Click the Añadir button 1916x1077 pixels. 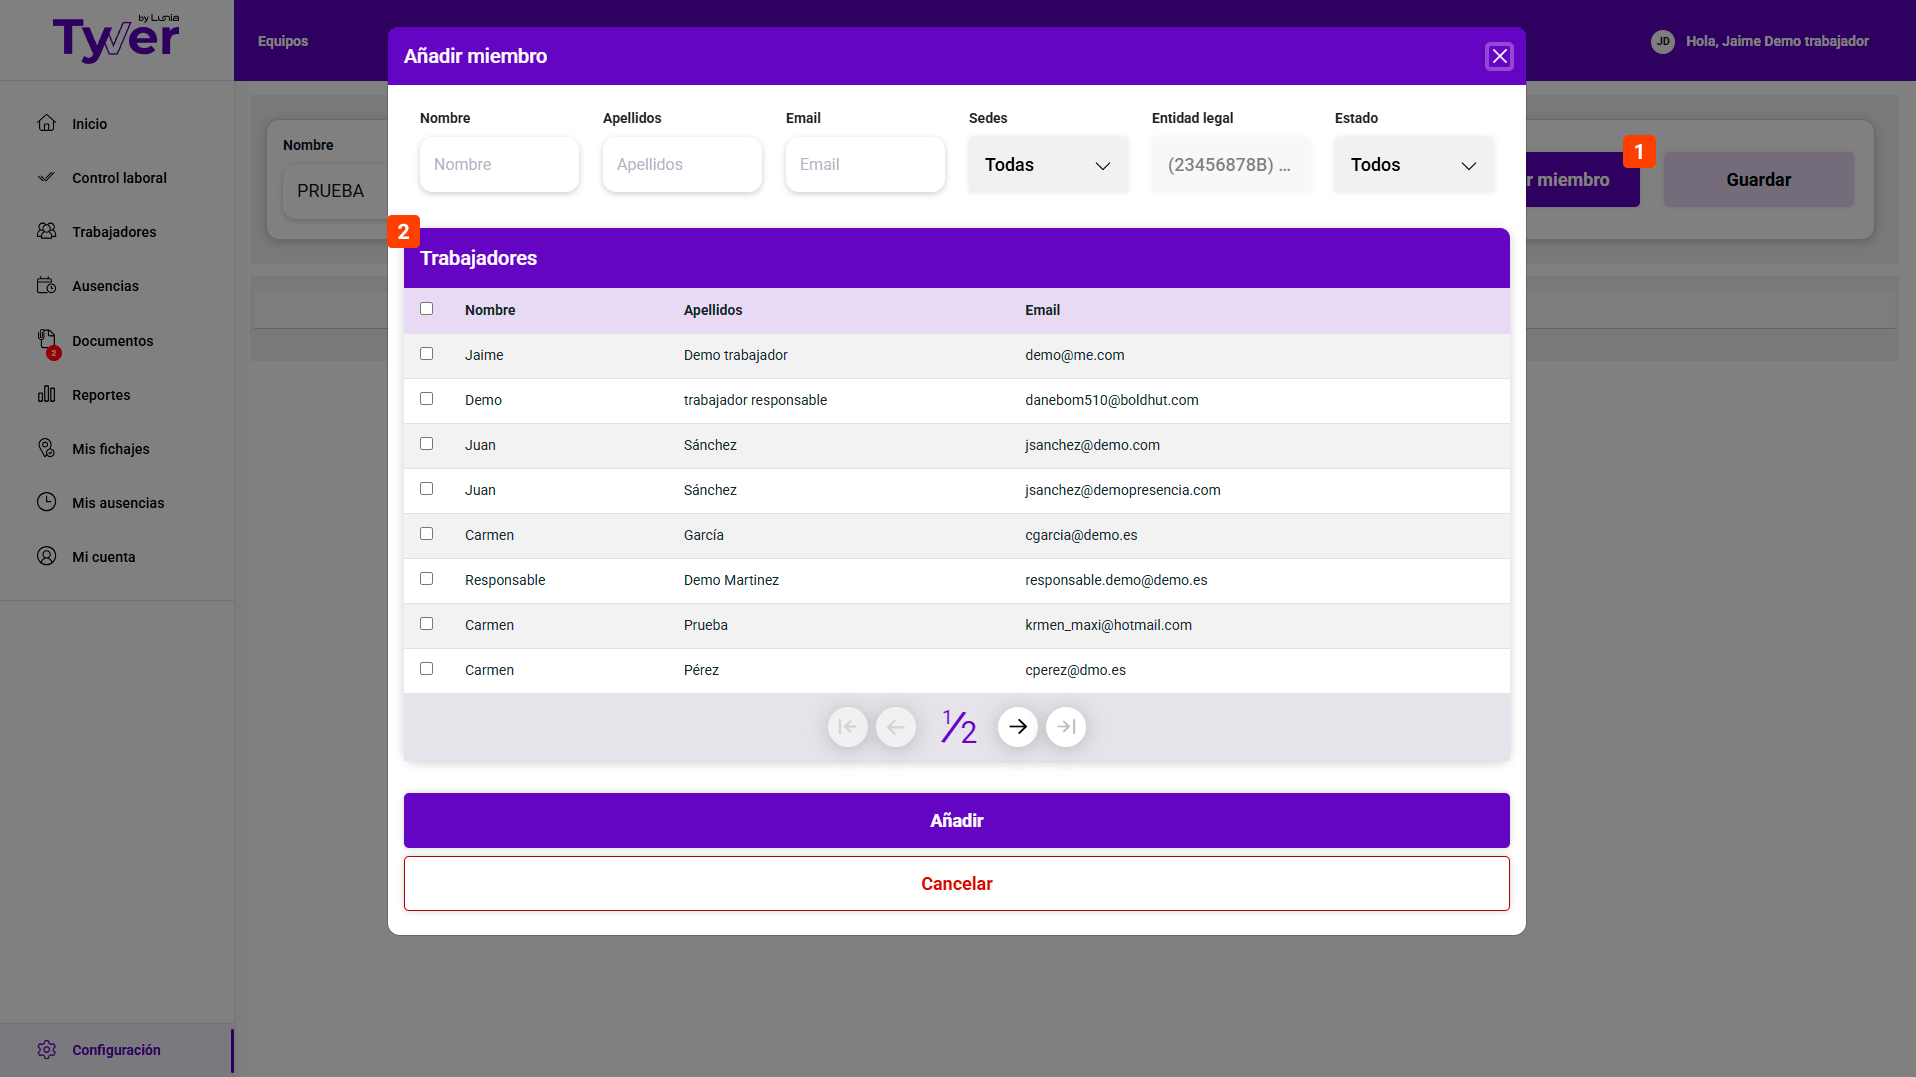[x=957, y=821]
